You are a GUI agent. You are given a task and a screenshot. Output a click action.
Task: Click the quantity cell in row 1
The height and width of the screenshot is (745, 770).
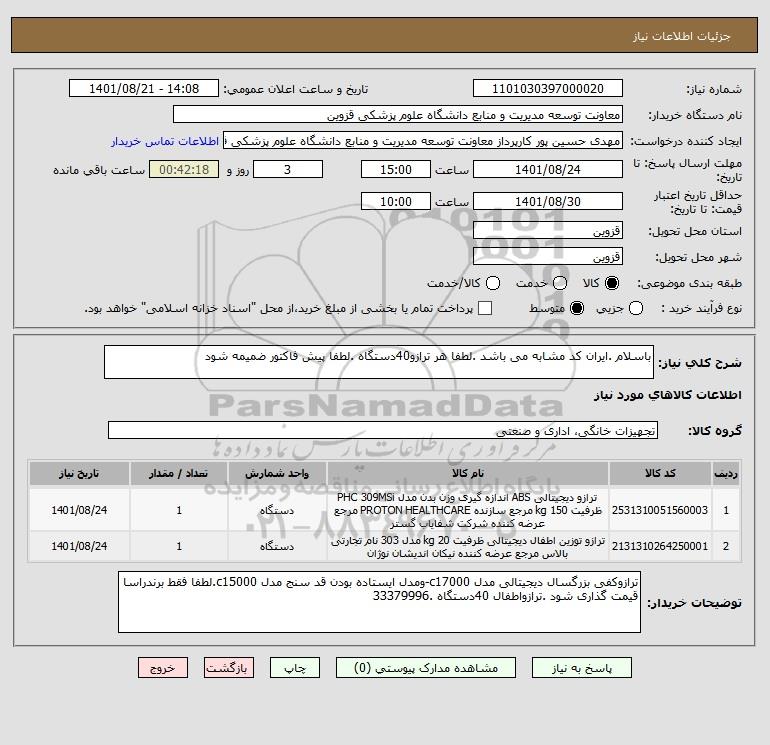click(x=179, y=510)
